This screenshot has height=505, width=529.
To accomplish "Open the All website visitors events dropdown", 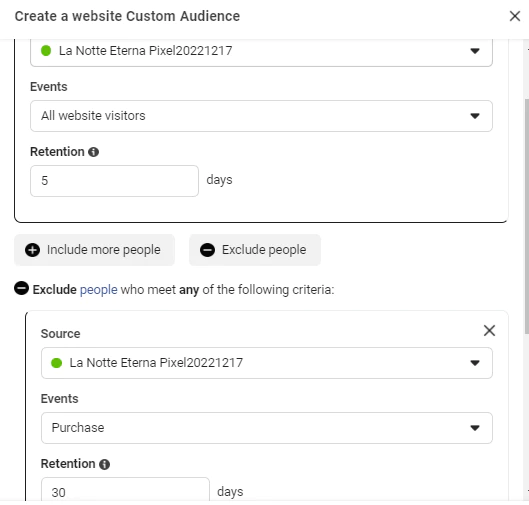I will pos(261,116).
